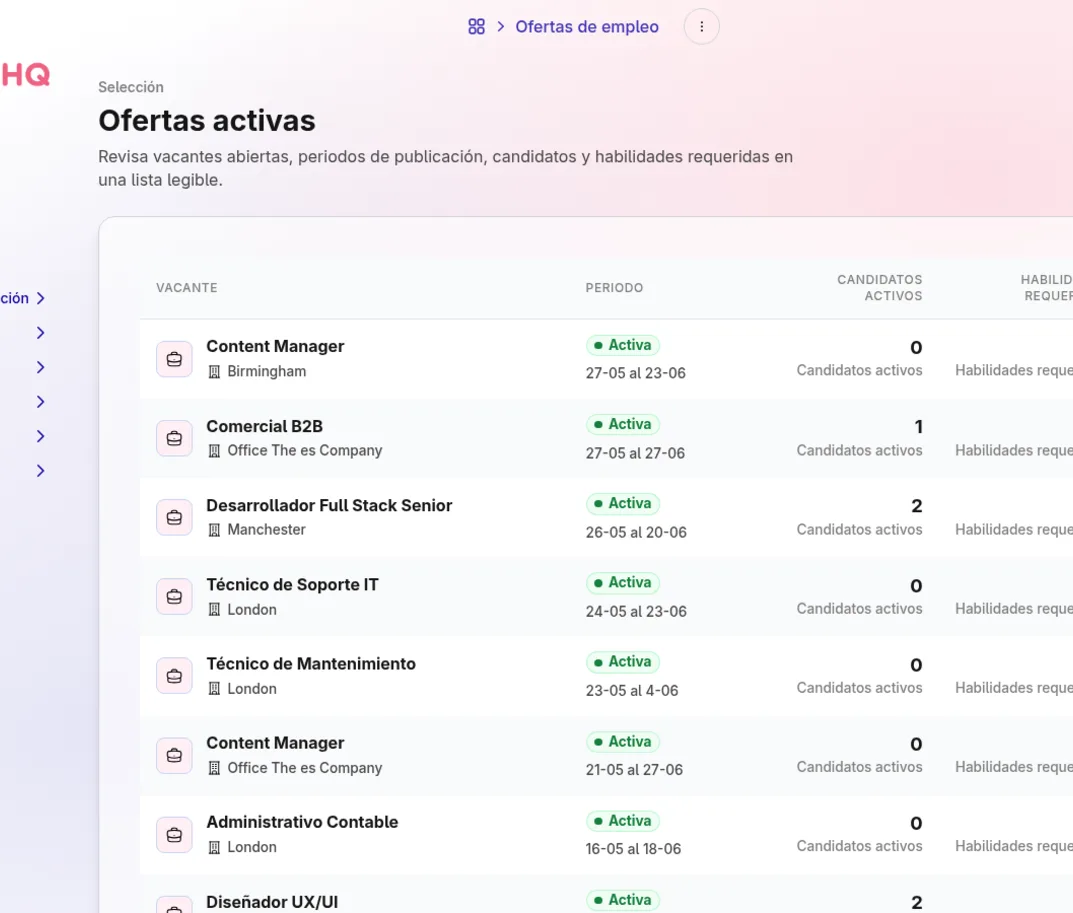Click the period 21-05 al 27-06
This screenshot has width=1073, height=913.
pos(634,770)
